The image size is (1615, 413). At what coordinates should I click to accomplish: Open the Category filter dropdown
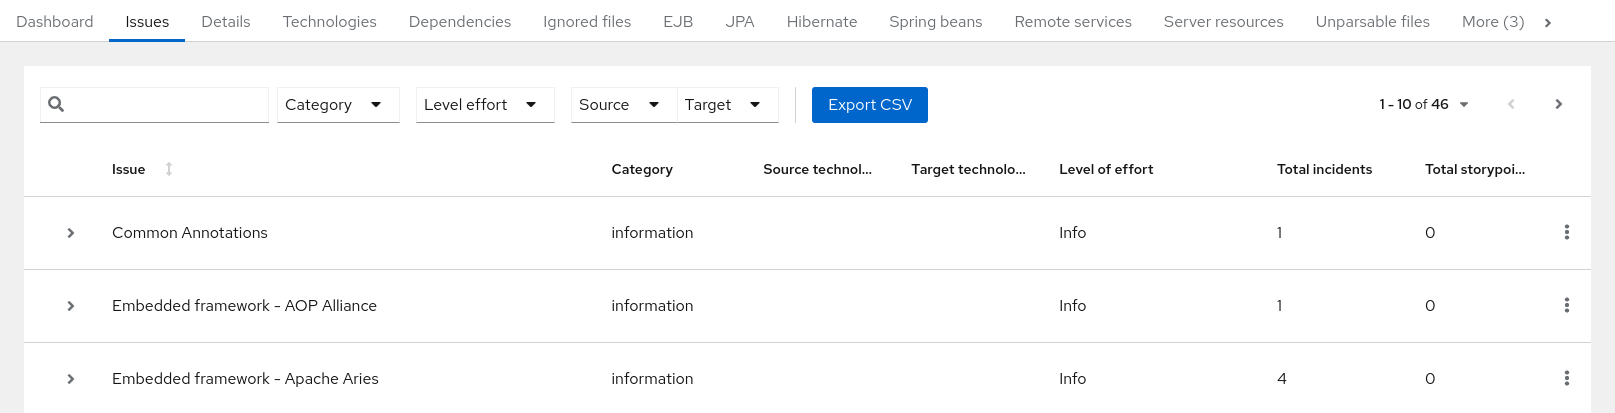point(337,105)
